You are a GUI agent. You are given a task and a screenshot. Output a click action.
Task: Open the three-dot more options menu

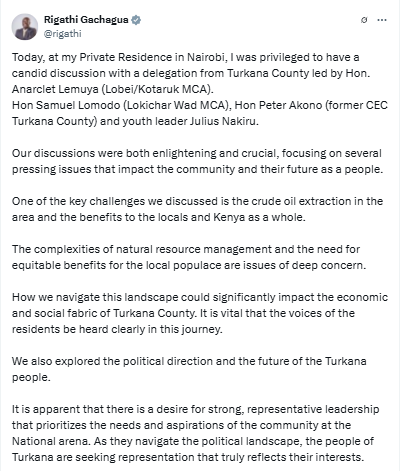382,20
